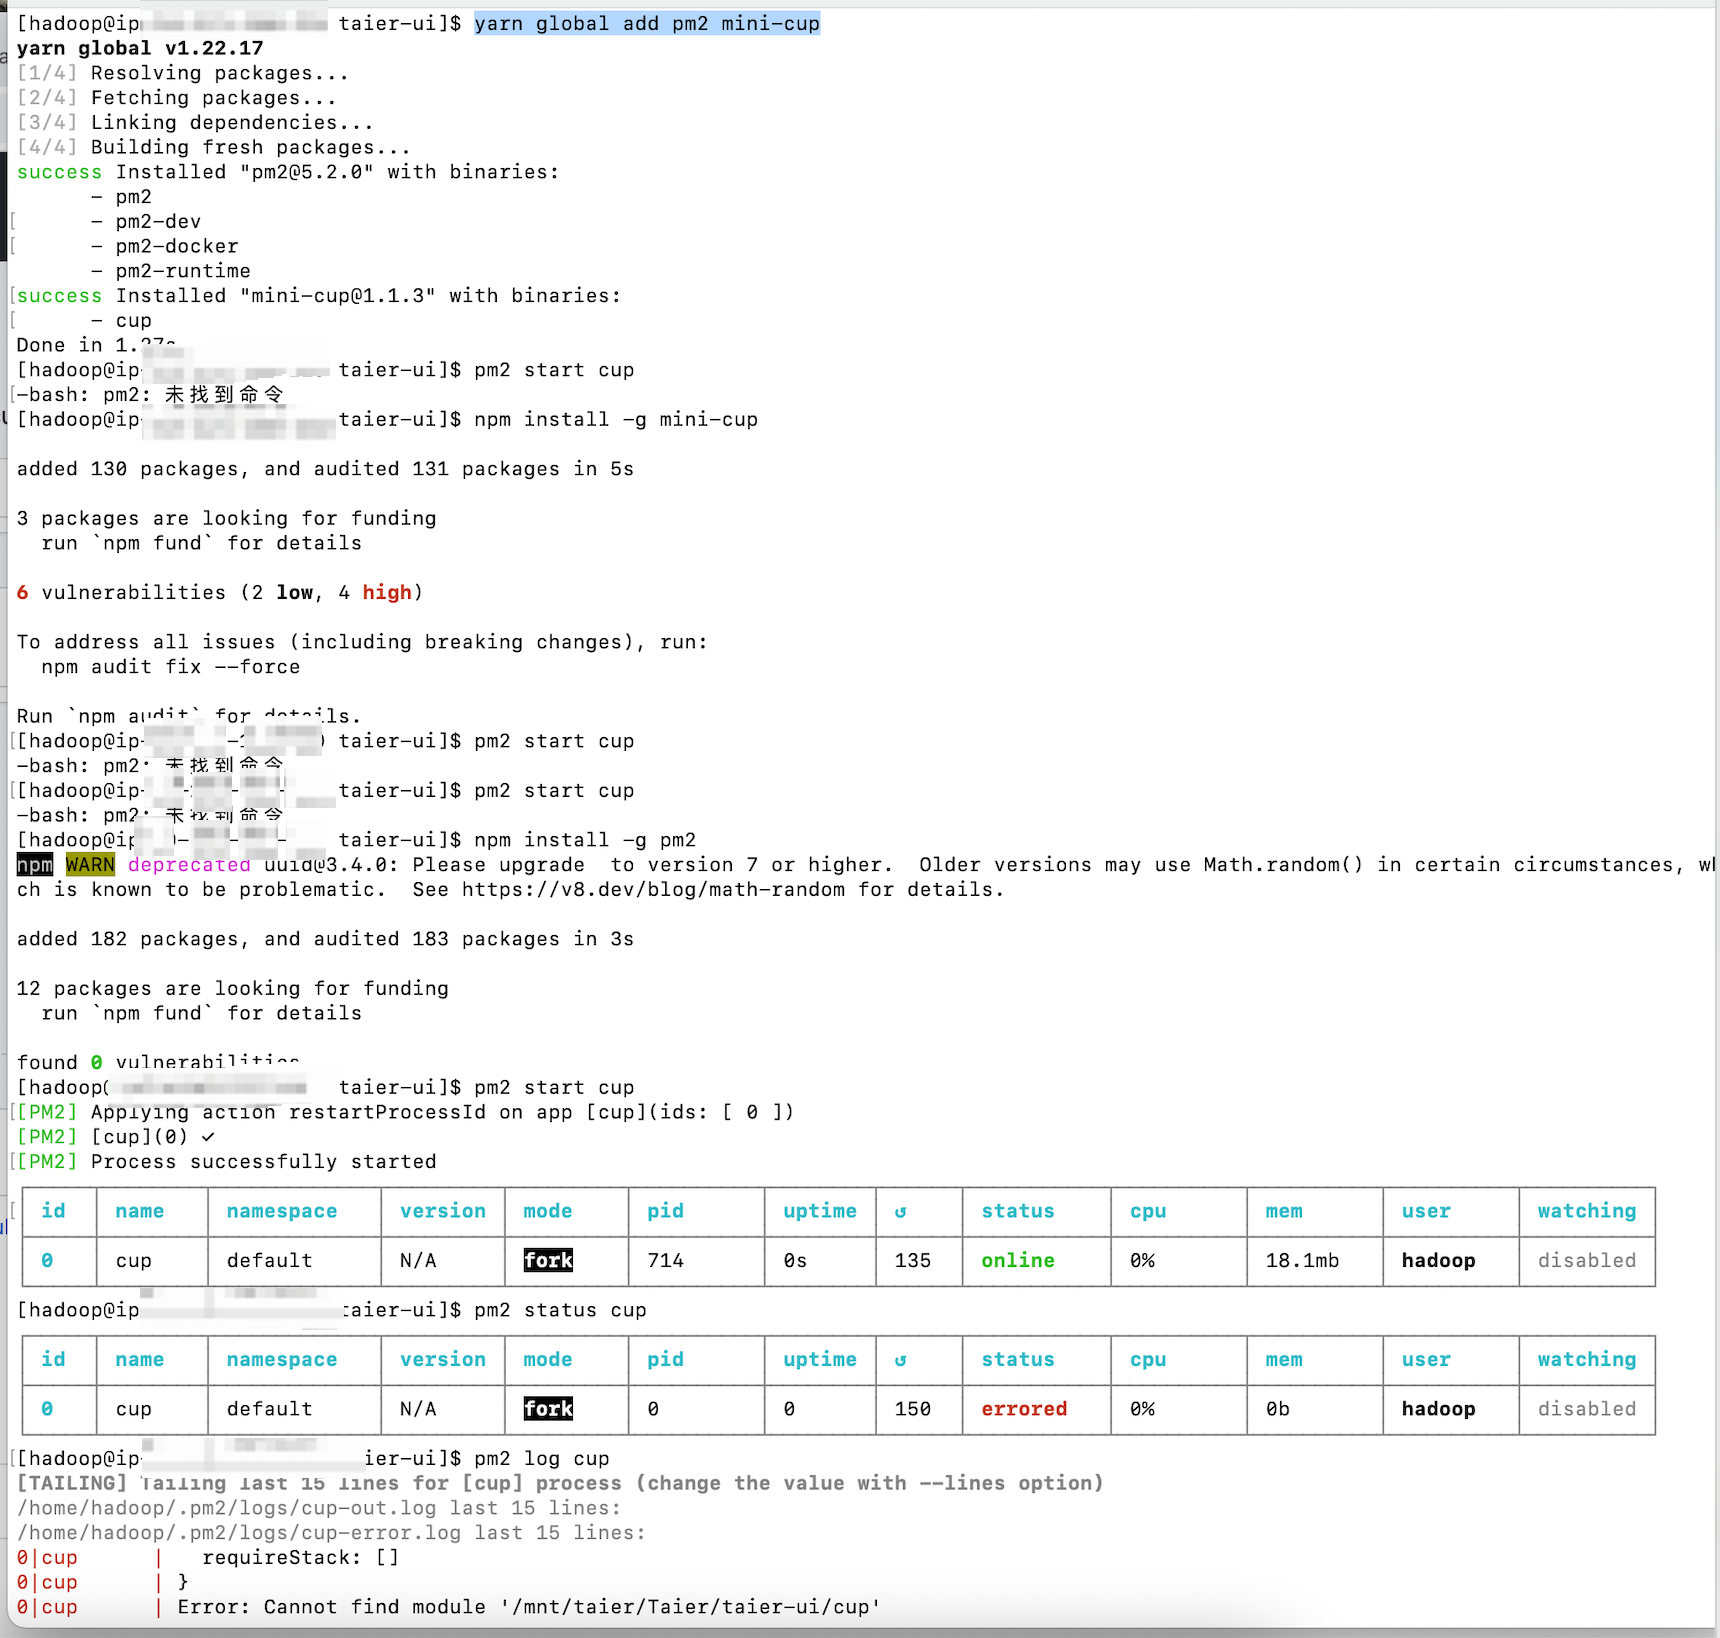Click the 'requireStack: []' log line

[x=300, y=1558]
